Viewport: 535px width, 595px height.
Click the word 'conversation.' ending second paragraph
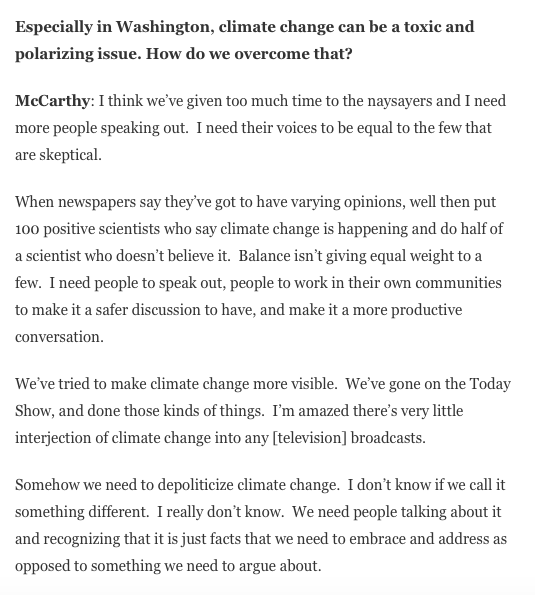click(x=59, y=337)
